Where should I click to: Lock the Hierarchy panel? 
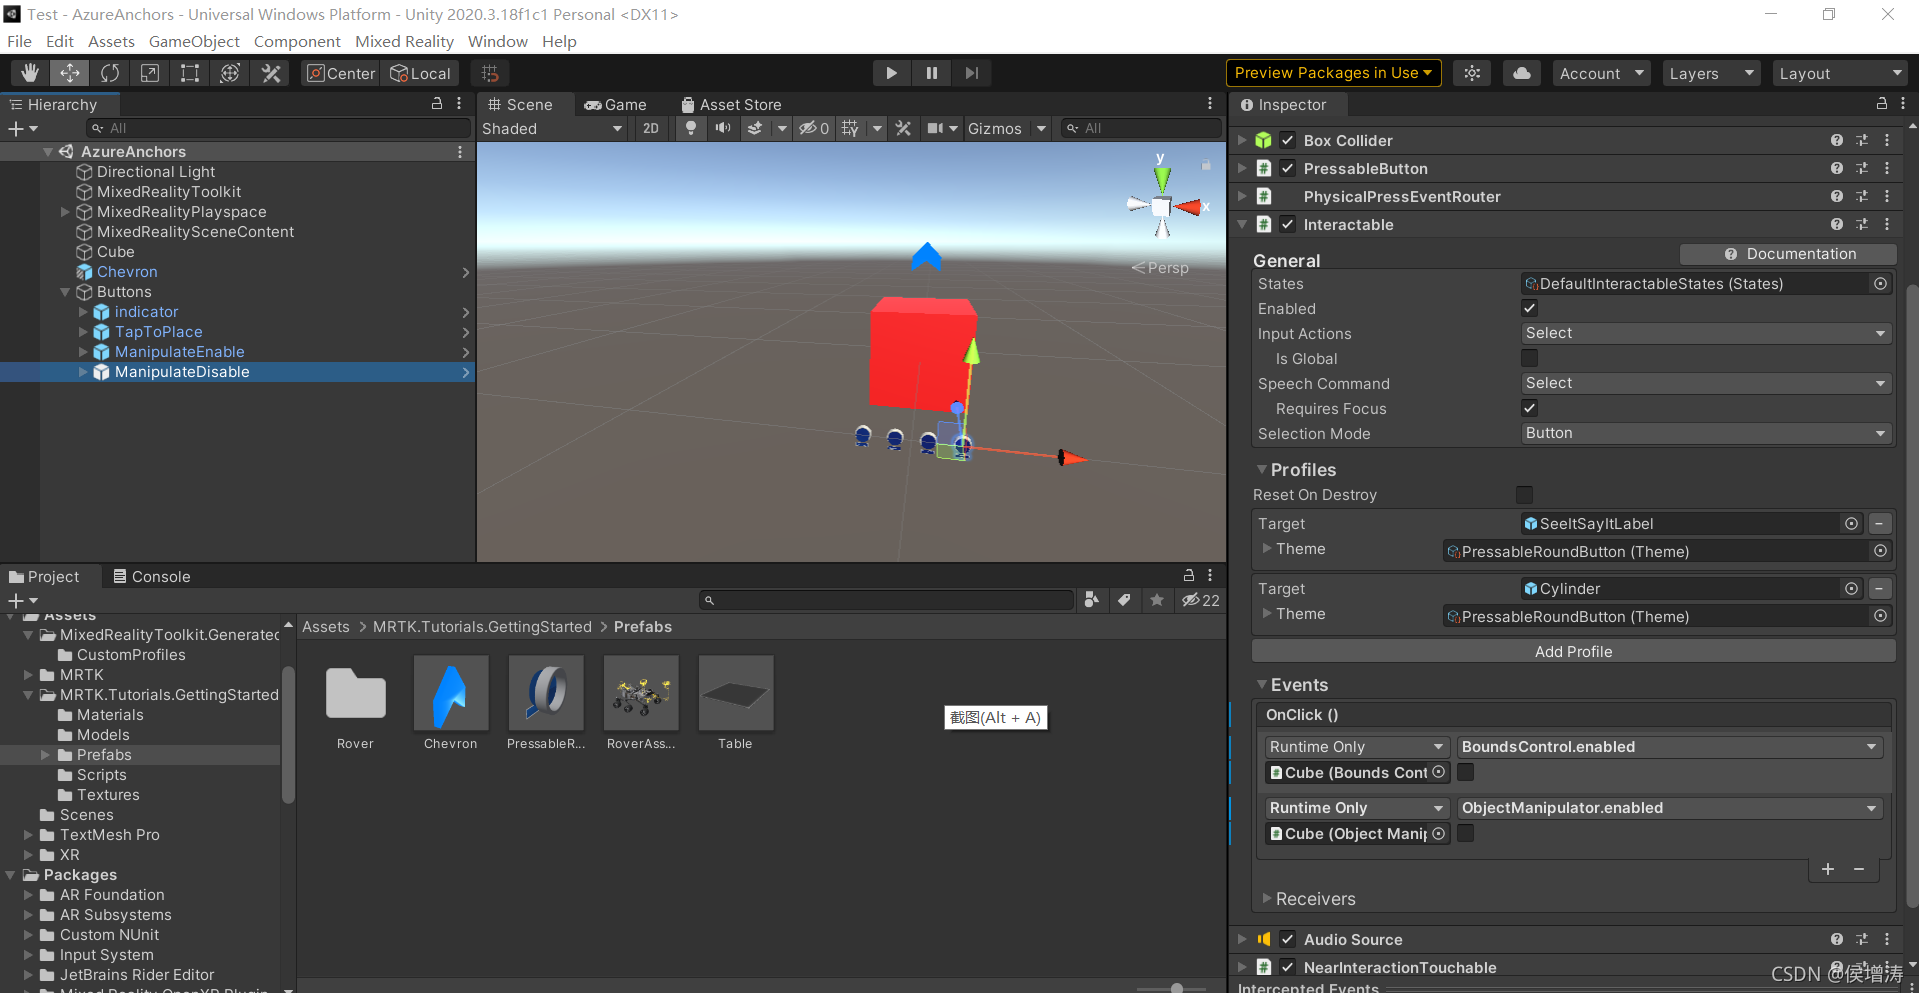[437, 104]
